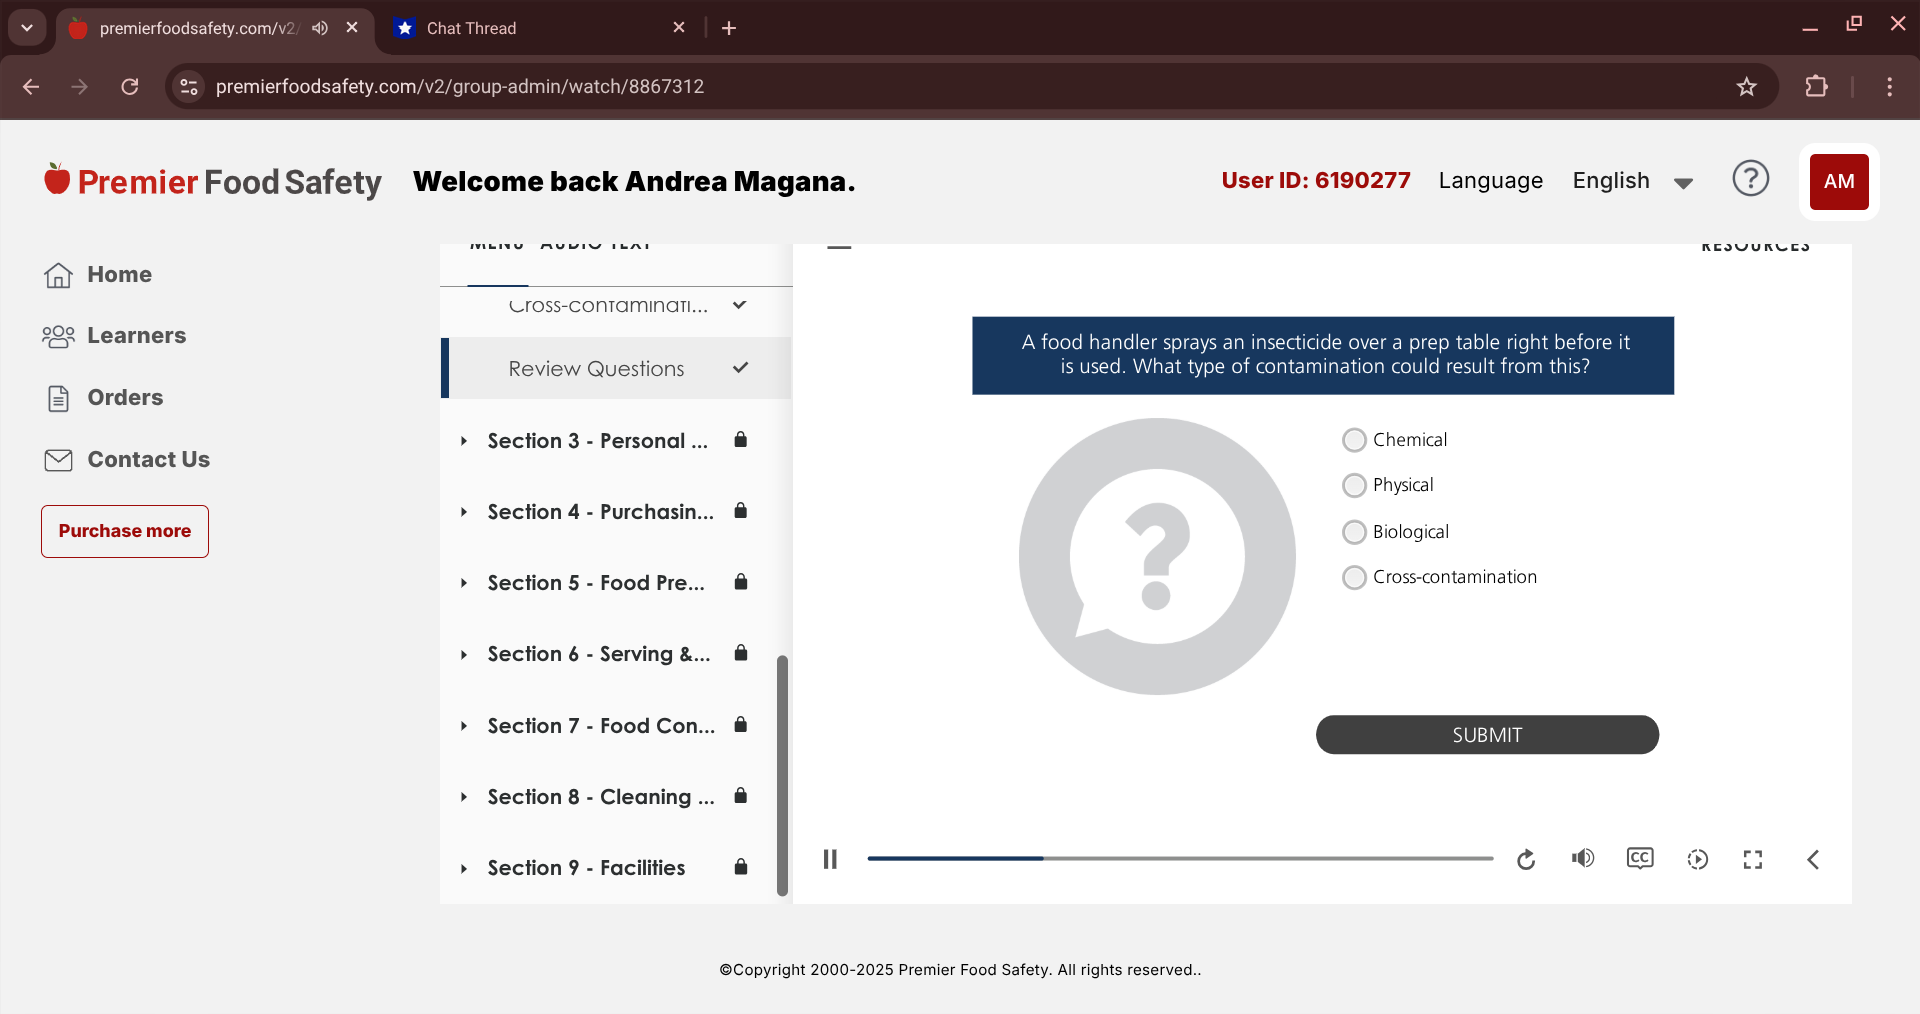The image size is (1920, 1014).
Task: Click the lock icon on Section 7
Action: tap(741, 725)
